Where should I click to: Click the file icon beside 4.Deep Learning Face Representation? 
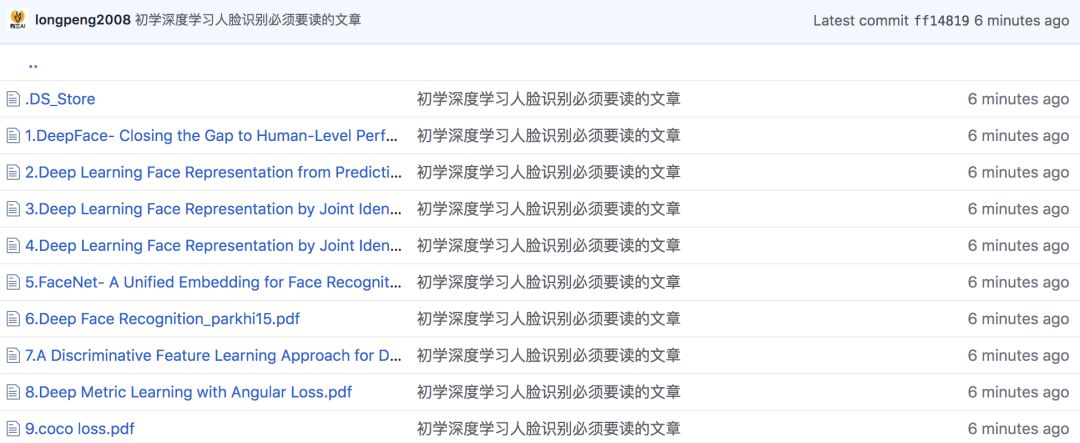pyautogui.click(x=13, y=246)
